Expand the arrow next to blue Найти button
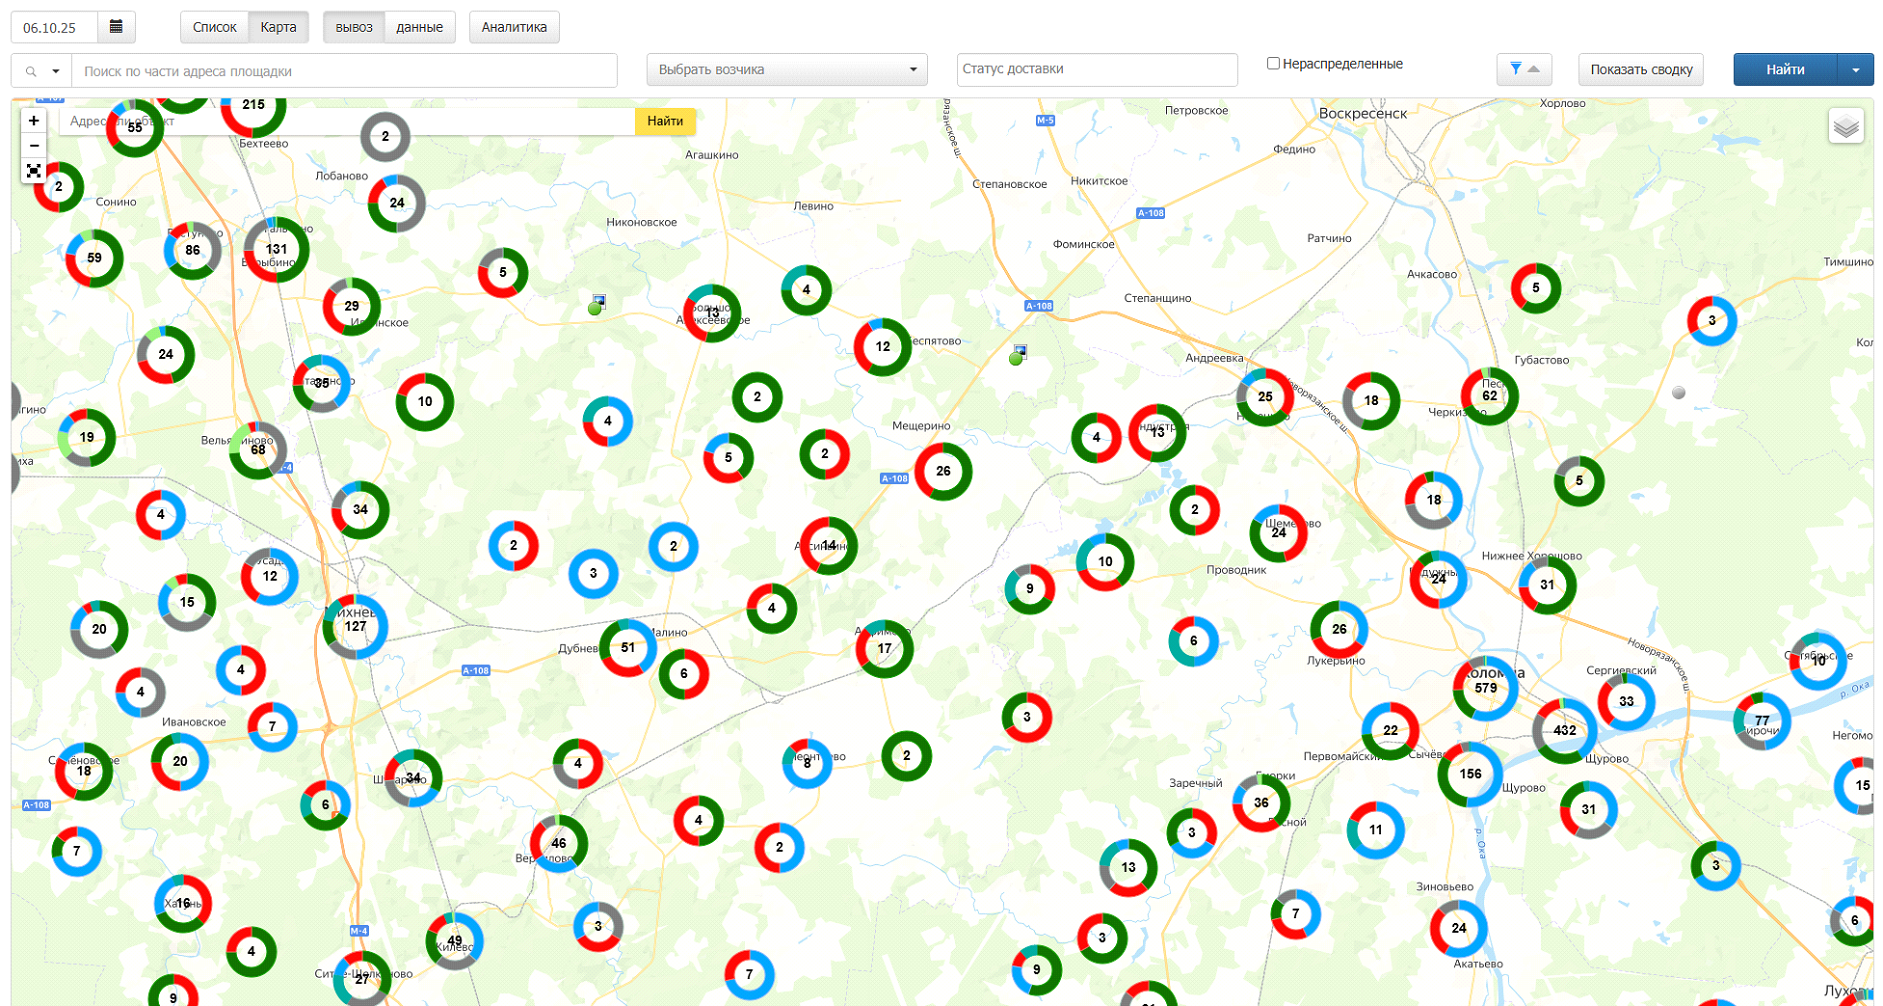 click(1855, 70)
